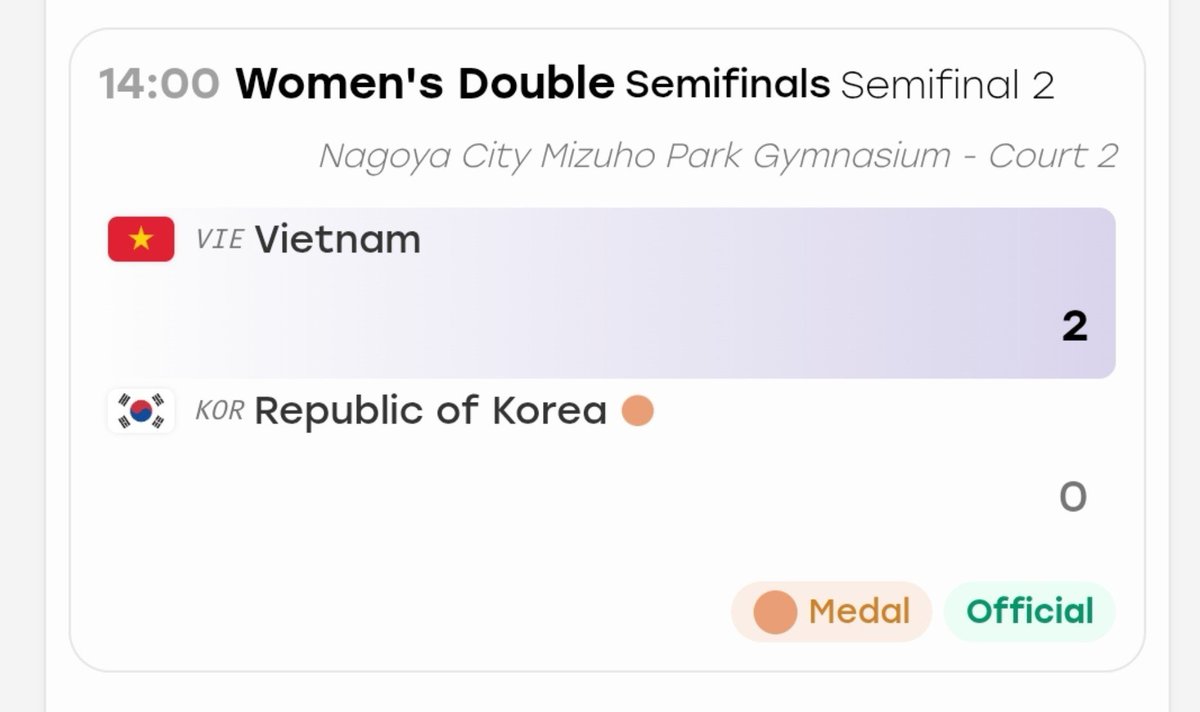The image size is (1200, 712).
Task: Click the Semifinal 2 match label
Action: [948, 85]
